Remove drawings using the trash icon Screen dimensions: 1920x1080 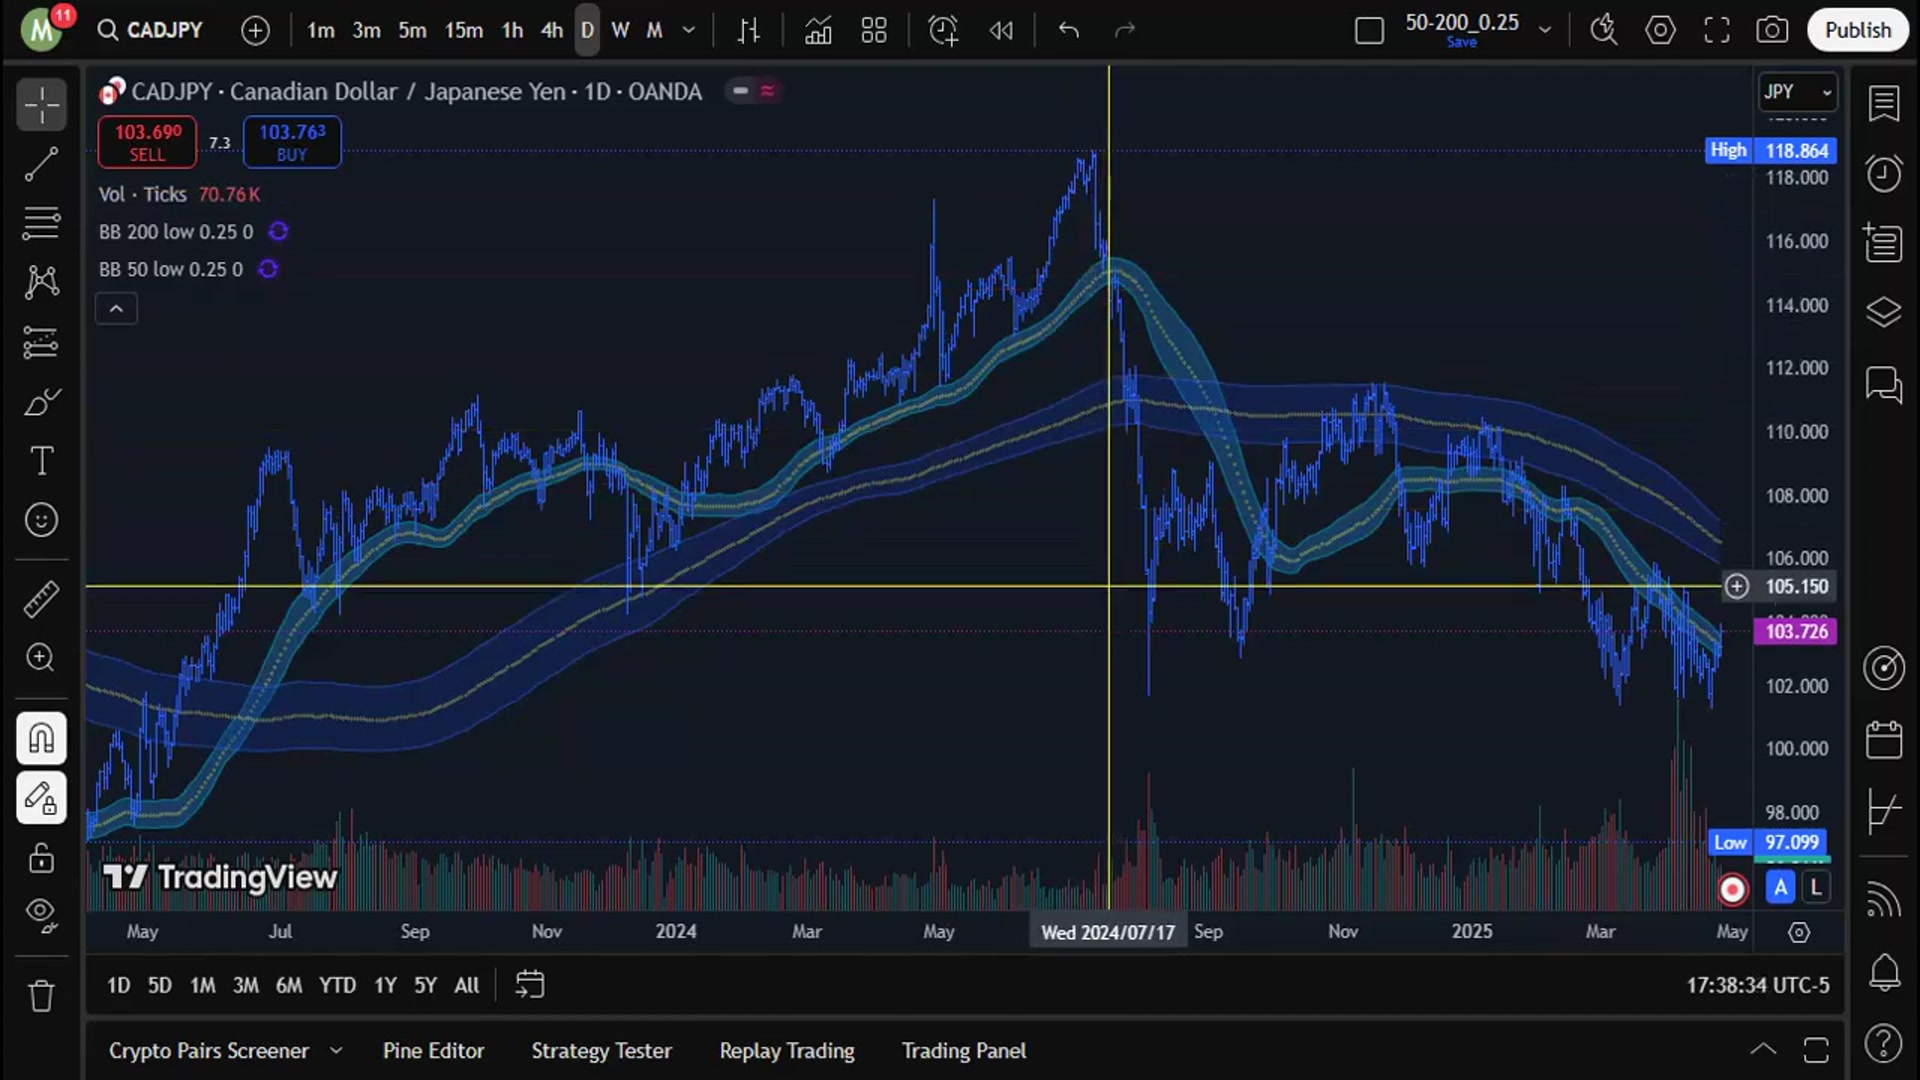coord(41,995)
